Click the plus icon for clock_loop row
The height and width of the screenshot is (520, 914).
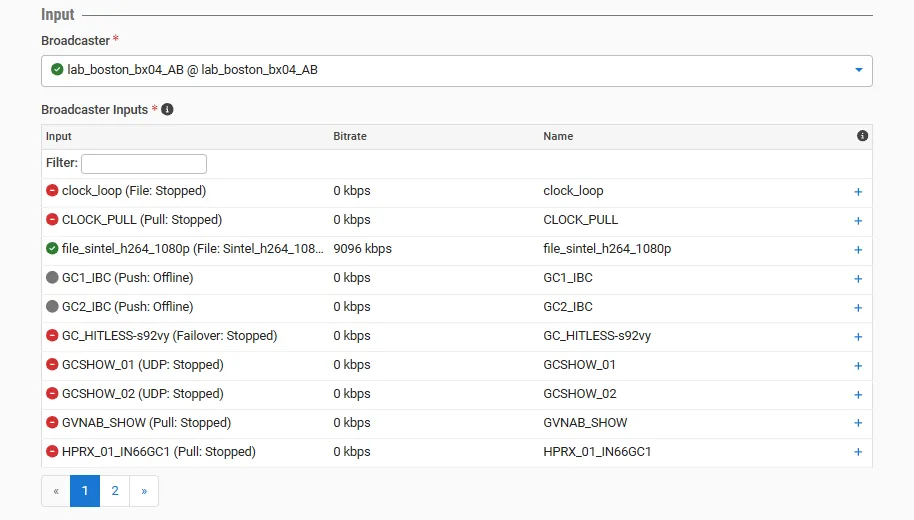(x=858, y=192)
